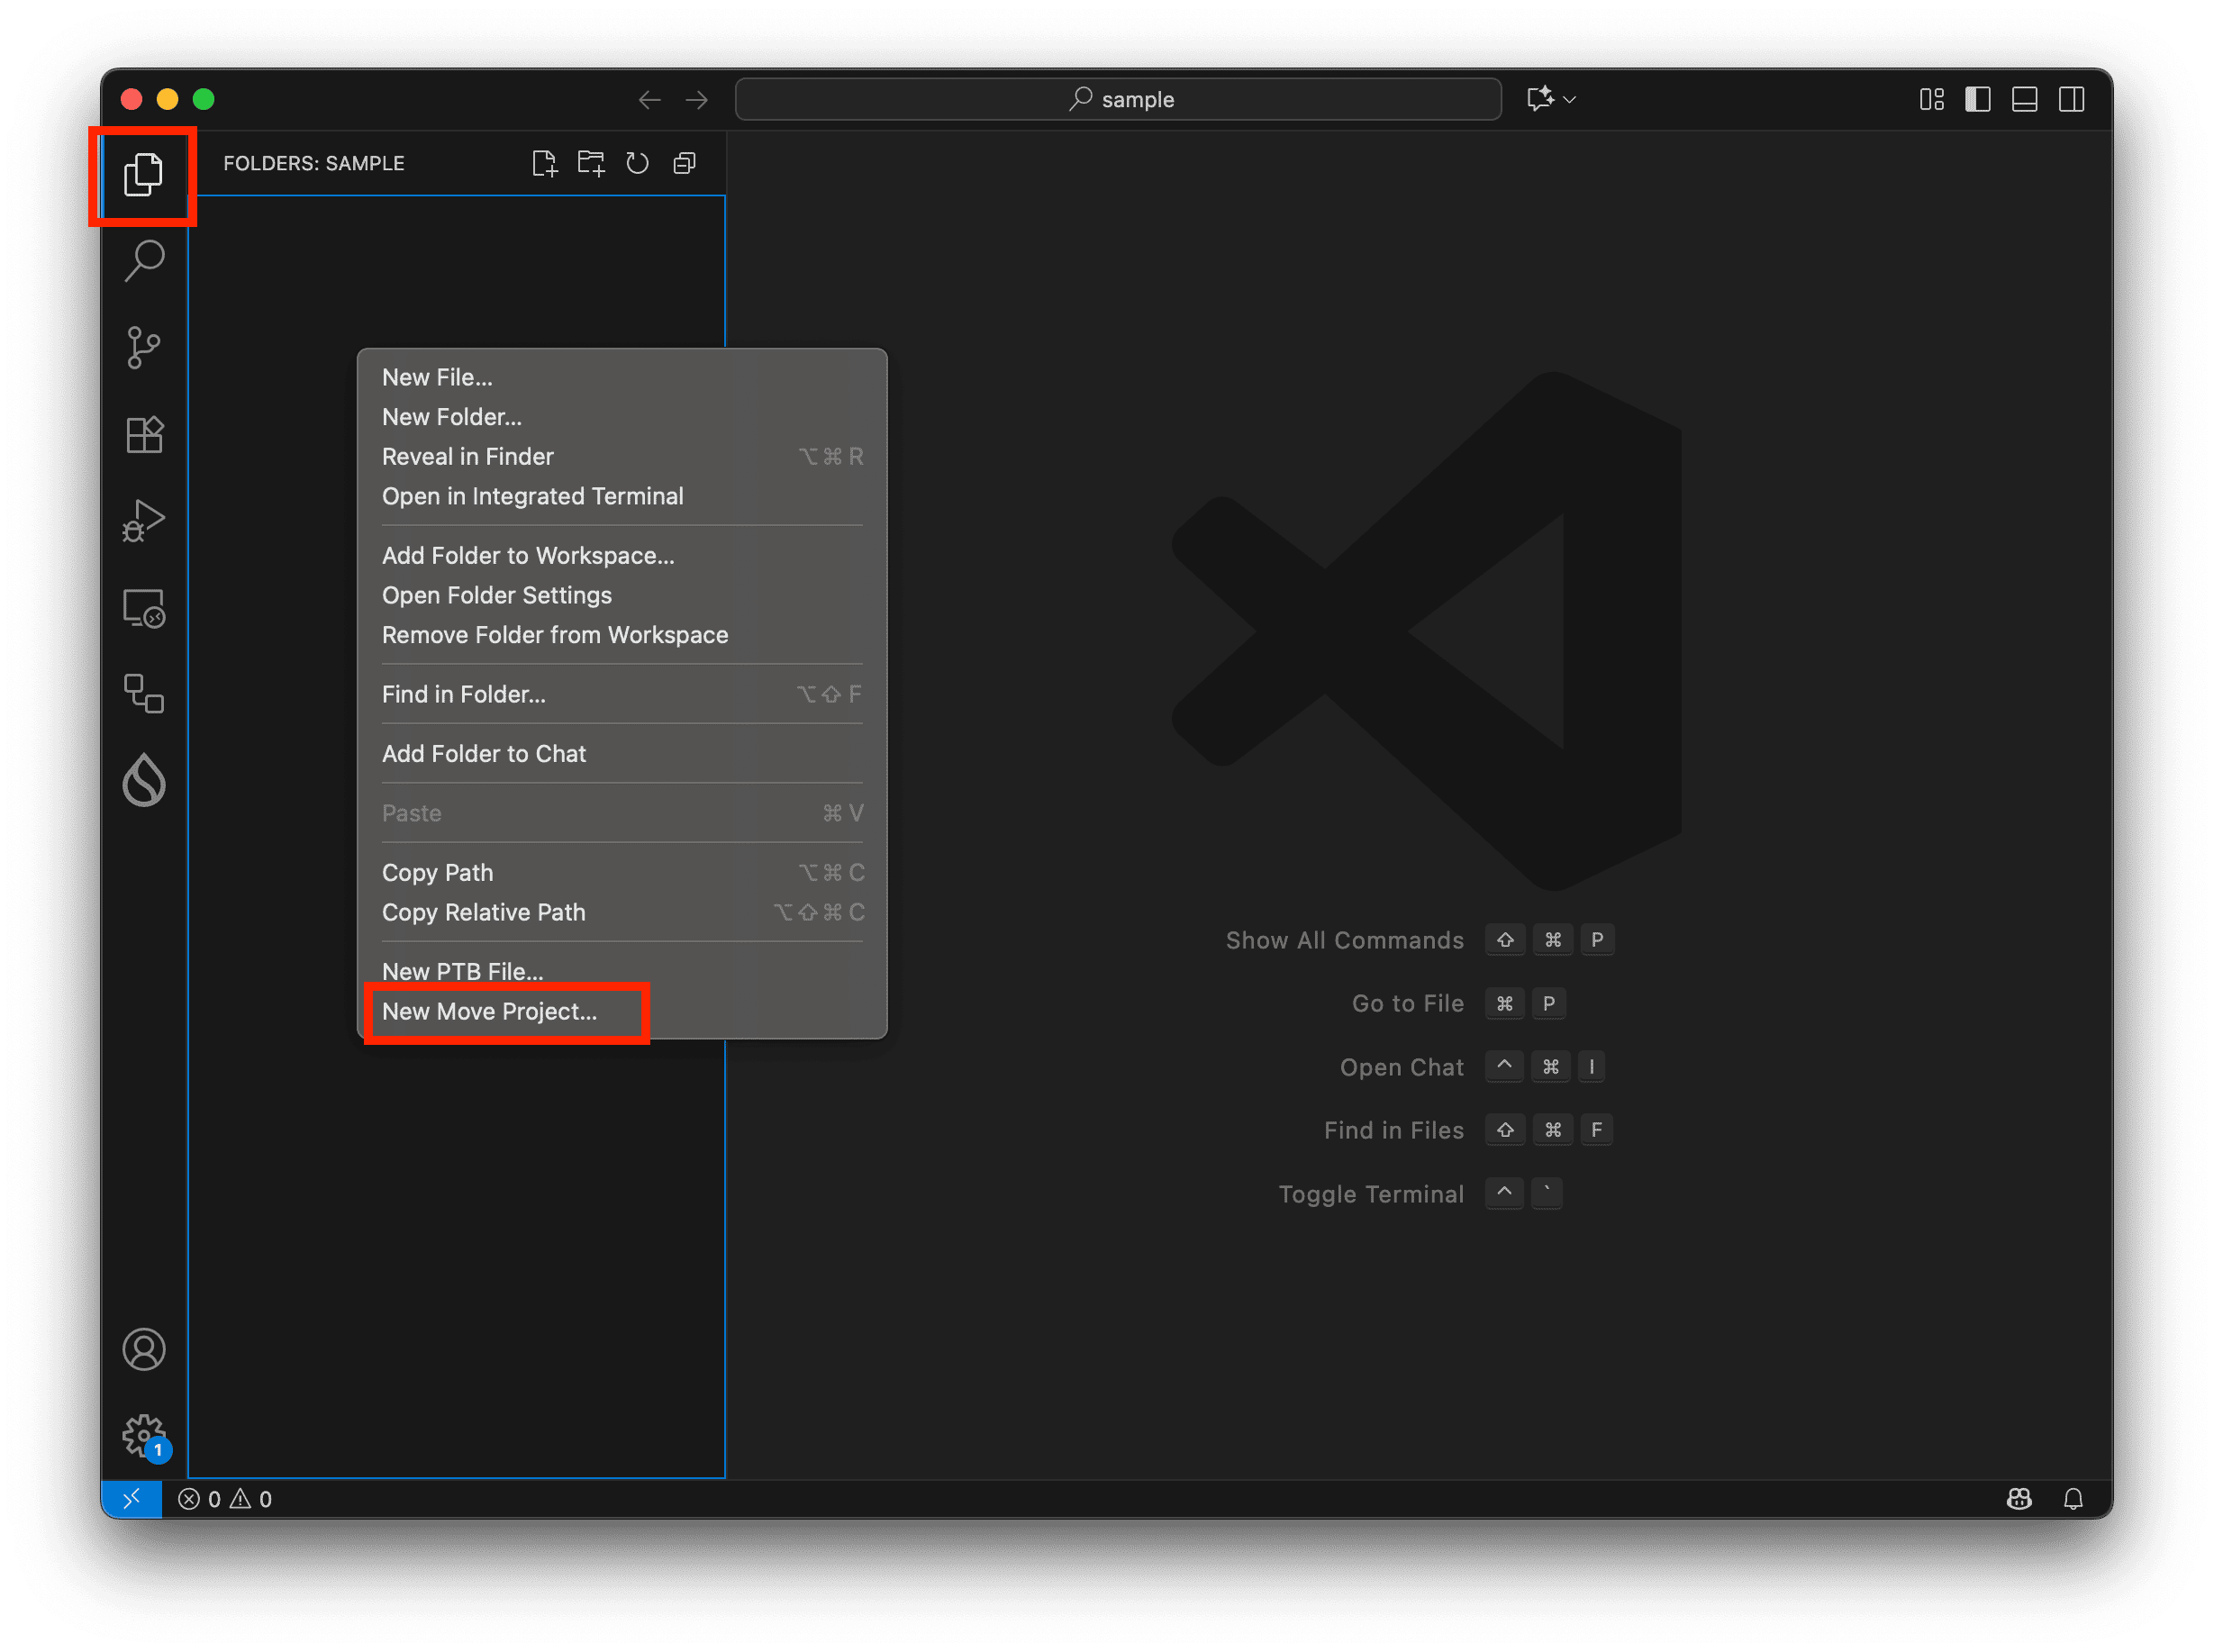2214x1652 pixels.
Task: Open errors and warnings from status bar
Action: pos(225,1498)
